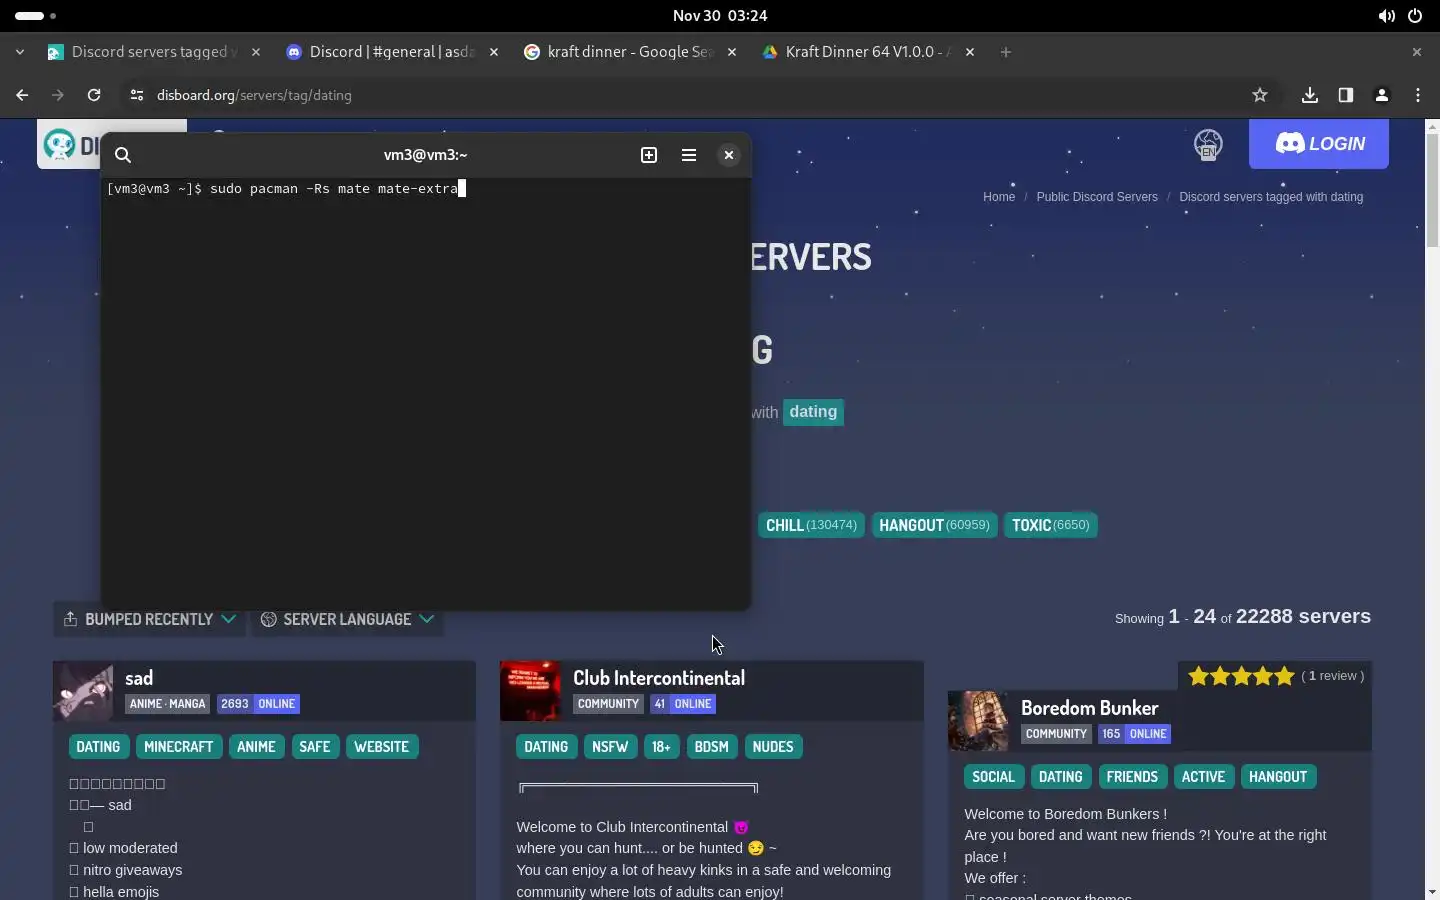Select the HANGOUT tag filter
The width and height of the screenshot is (1440, 900).
(x=934, y=525)
